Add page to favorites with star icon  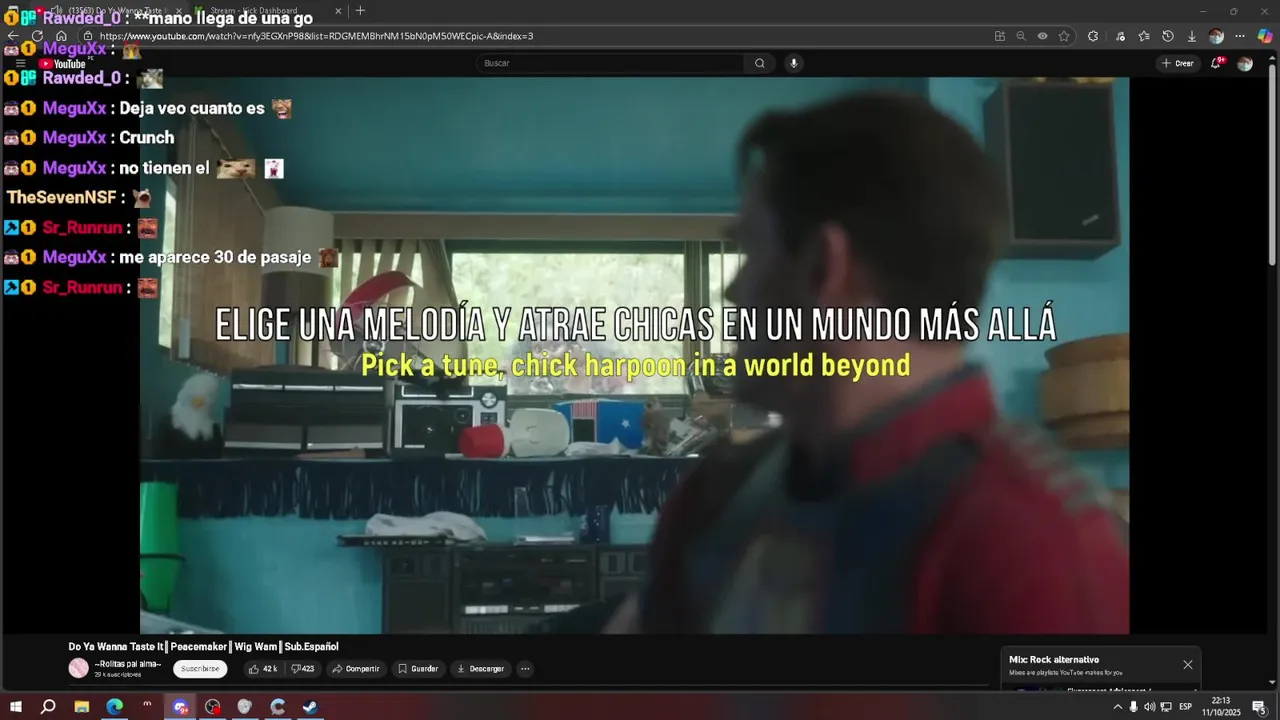point(1064,36)
